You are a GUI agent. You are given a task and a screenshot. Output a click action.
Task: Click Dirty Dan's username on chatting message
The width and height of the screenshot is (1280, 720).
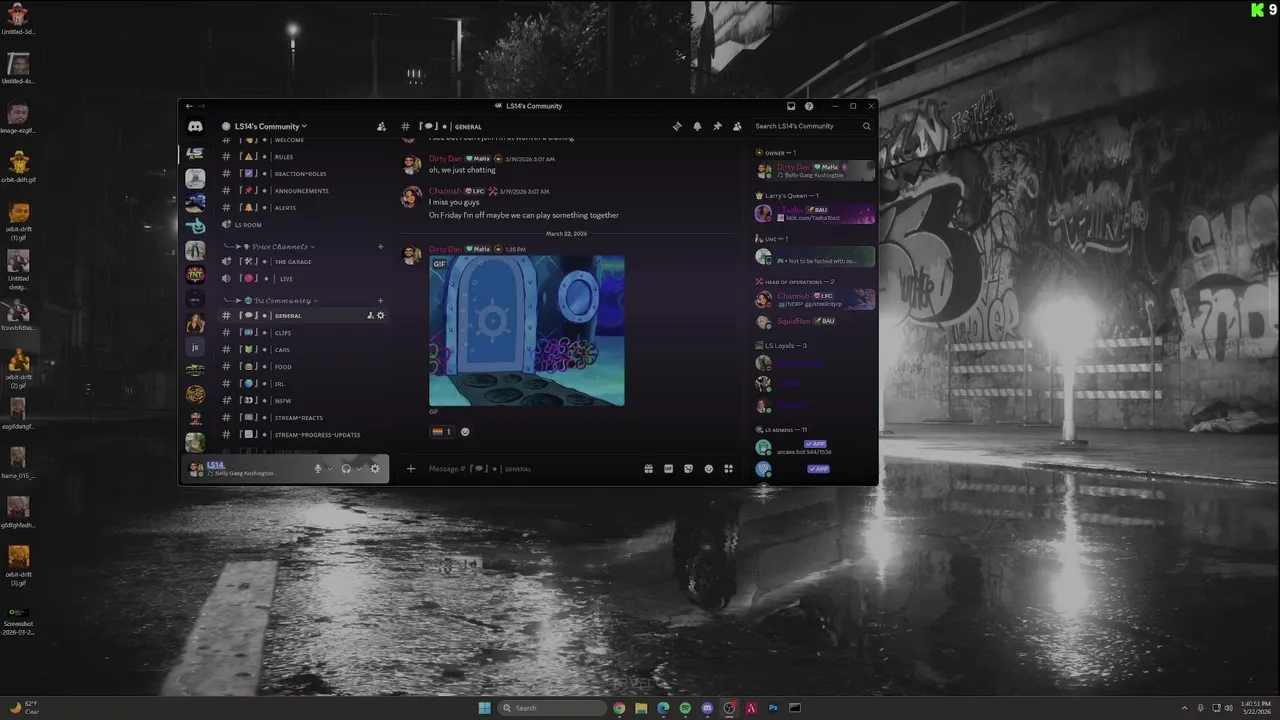pyautogui.click(x=445, y=159)
